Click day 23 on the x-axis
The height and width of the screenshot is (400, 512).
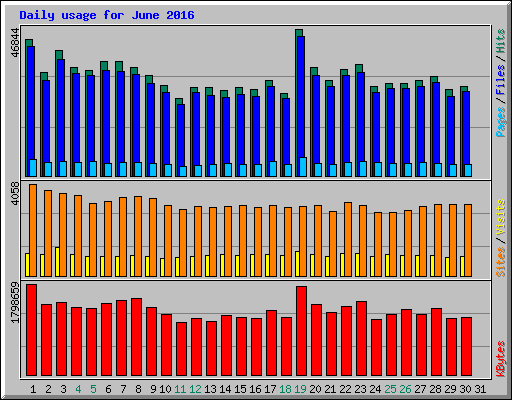click(x=360, y=389)
